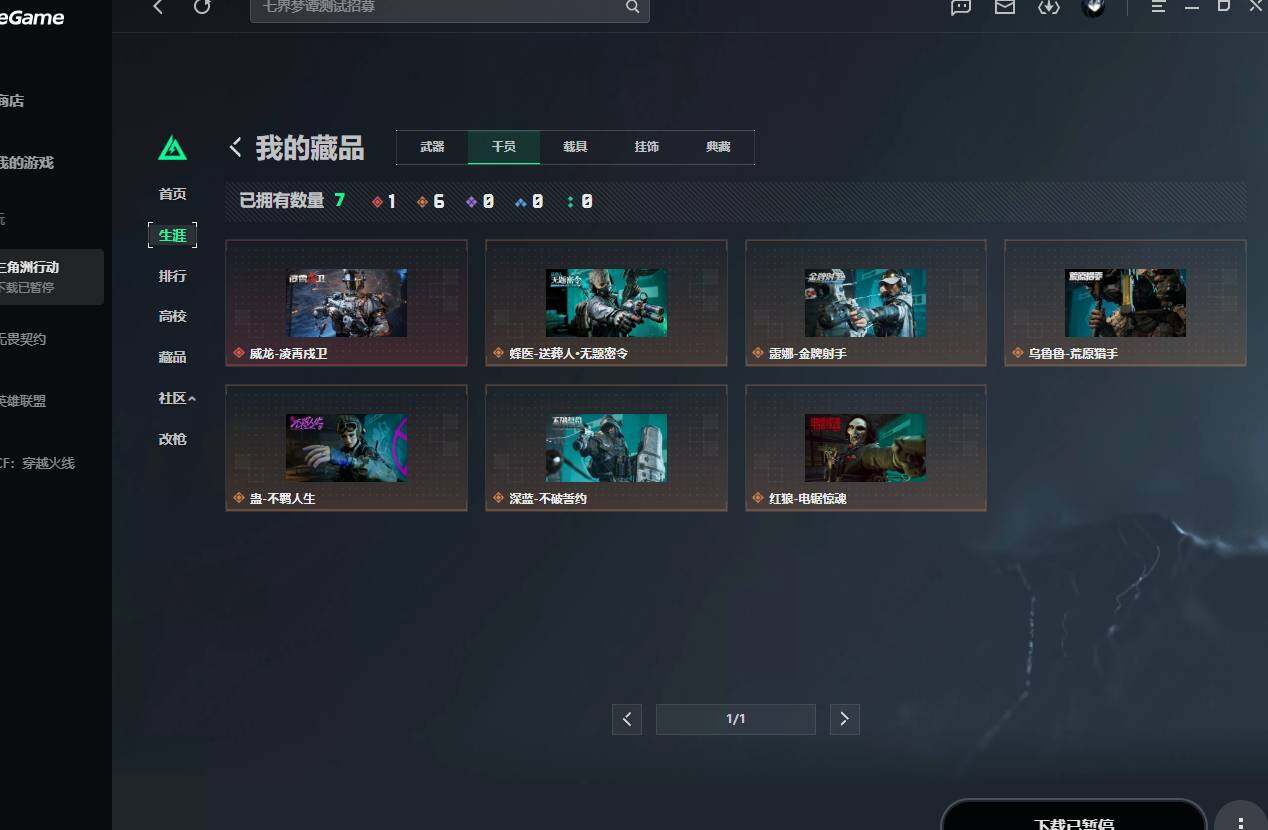This screenshot has height=830, width=1268.
Task: Open the 乌鲁鲁-荒原猎手 skin card
Action: pyautogui.click(x=1125, y=303)
